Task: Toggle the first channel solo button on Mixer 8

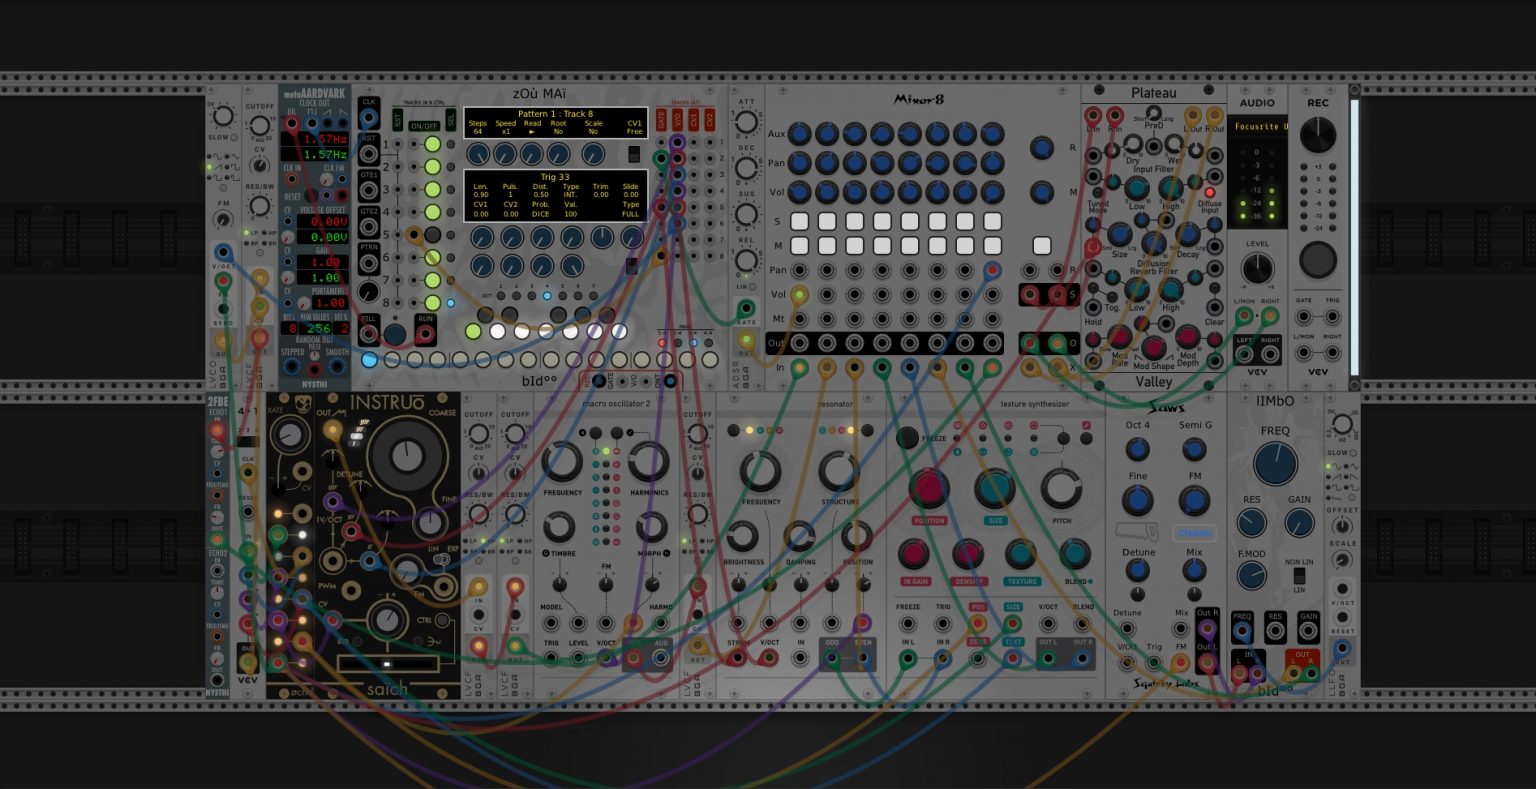Action: coord(799,221)
